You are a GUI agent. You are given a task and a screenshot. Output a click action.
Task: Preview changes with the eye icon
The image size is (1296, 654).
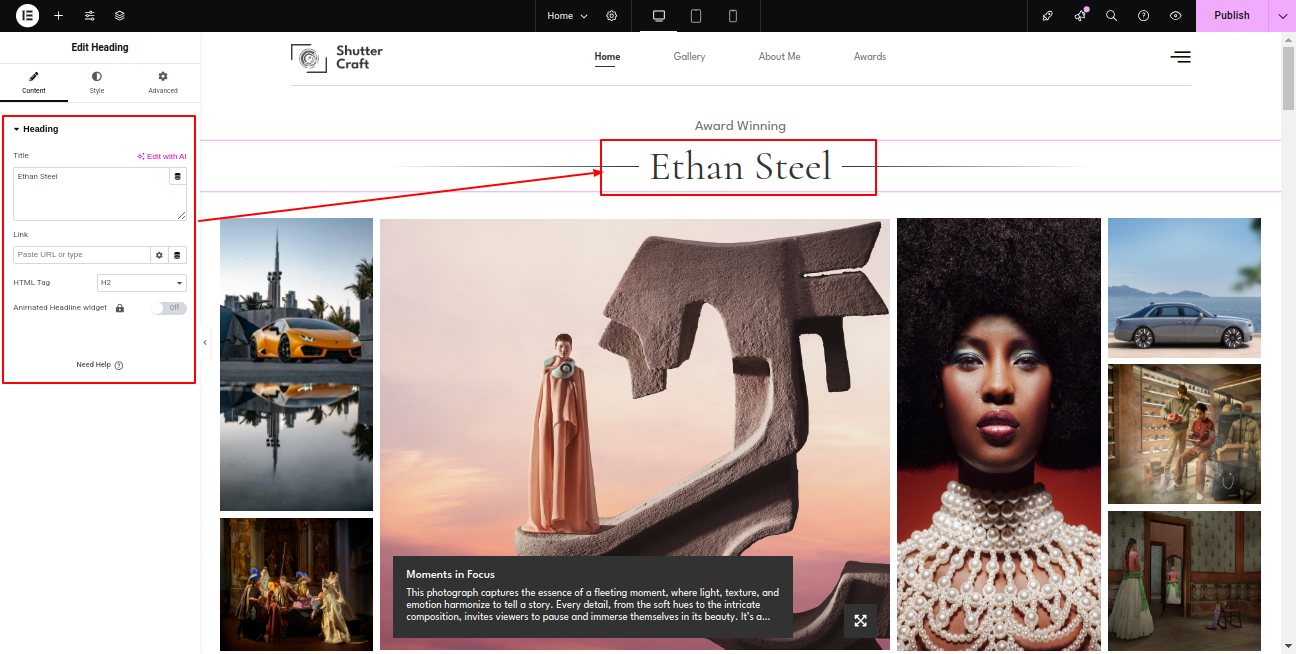pyautogui.click(x=1176, y=16)
